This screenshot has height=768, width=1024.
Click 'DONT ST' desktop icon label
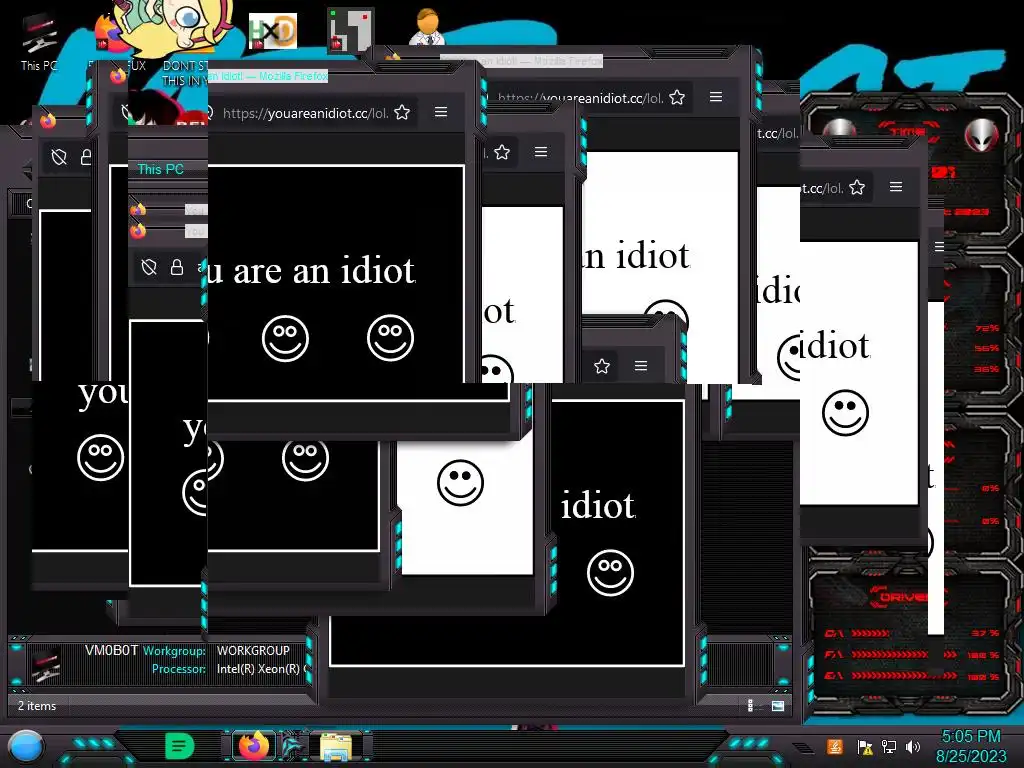(x=185, y=66)
